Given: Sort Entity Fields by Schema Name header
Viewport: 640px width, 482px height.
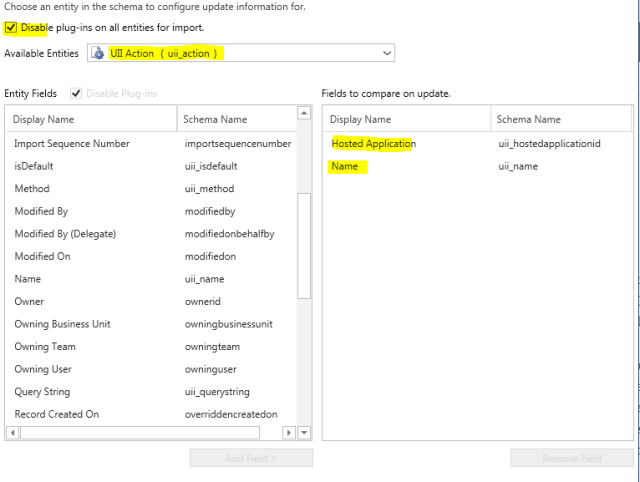Looking at the screenshot, I should click(x=237, y=119).
